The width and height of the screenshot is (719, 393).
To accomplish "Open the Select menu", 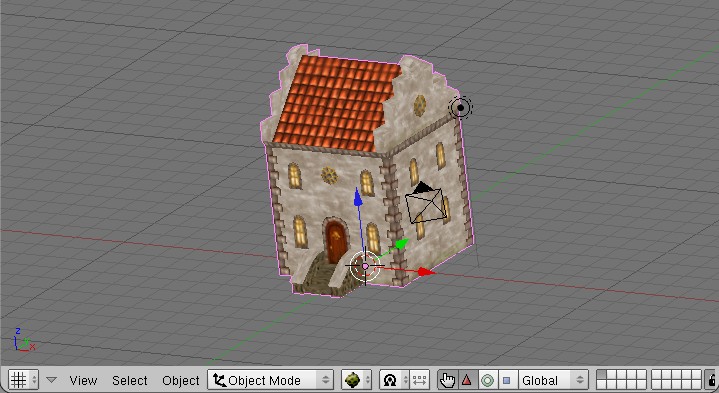I will pyautogui.click(x=129, y=380).
